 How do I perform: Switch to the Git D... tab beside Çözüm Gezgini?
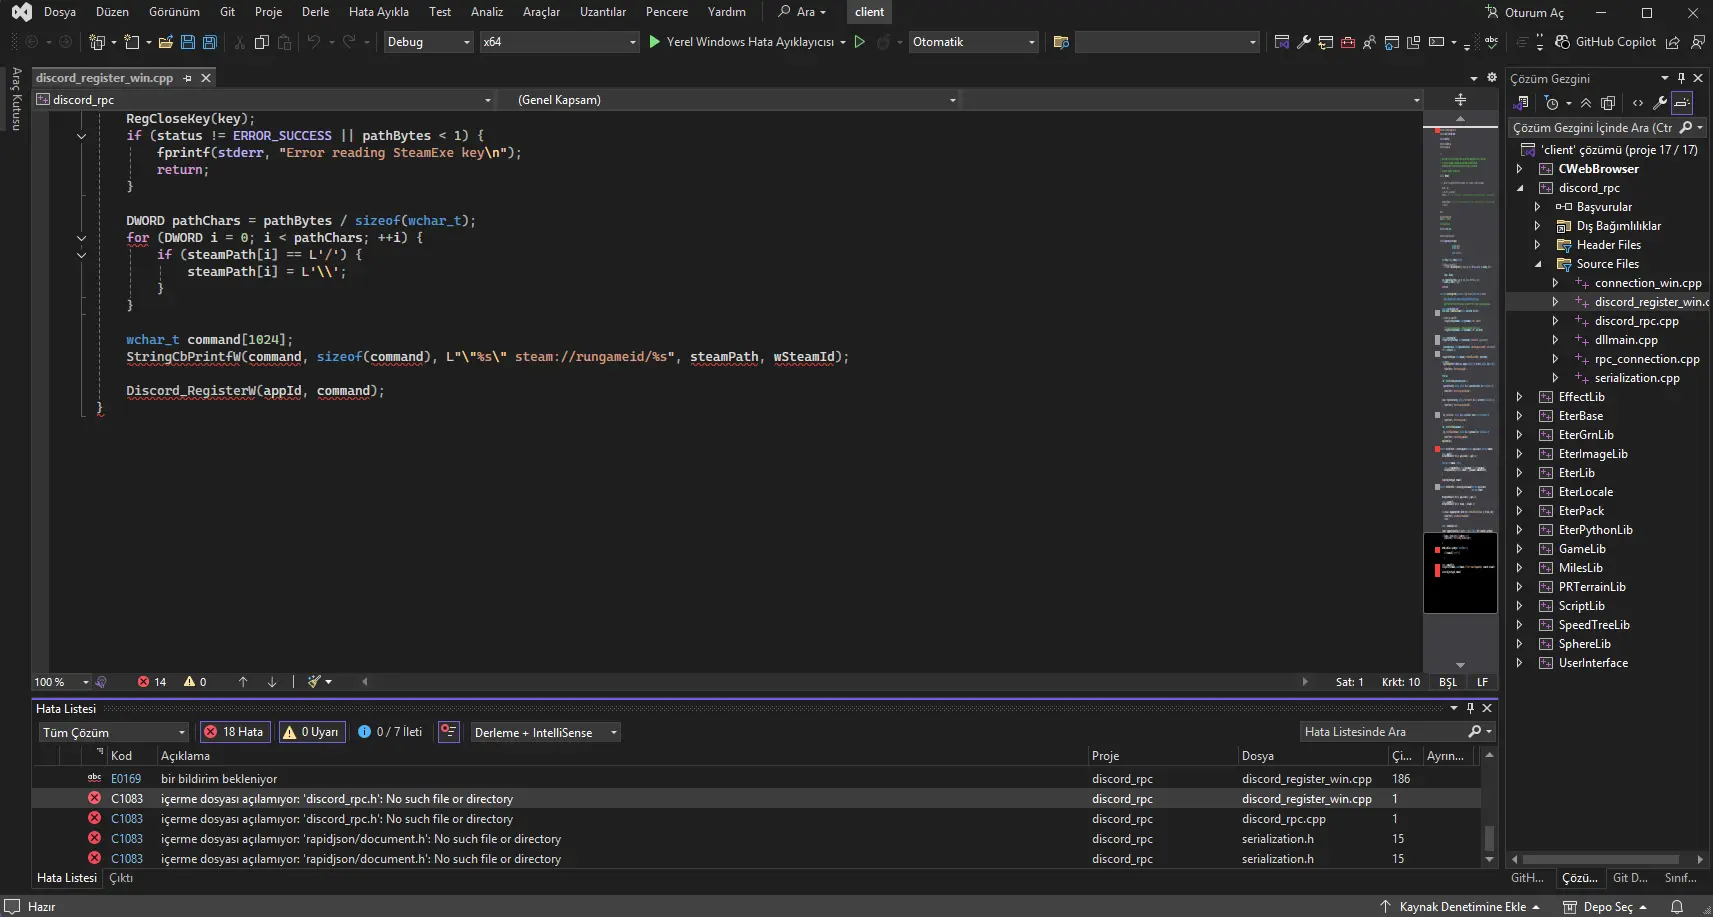pyautogui.click(x=1630, y=878)
